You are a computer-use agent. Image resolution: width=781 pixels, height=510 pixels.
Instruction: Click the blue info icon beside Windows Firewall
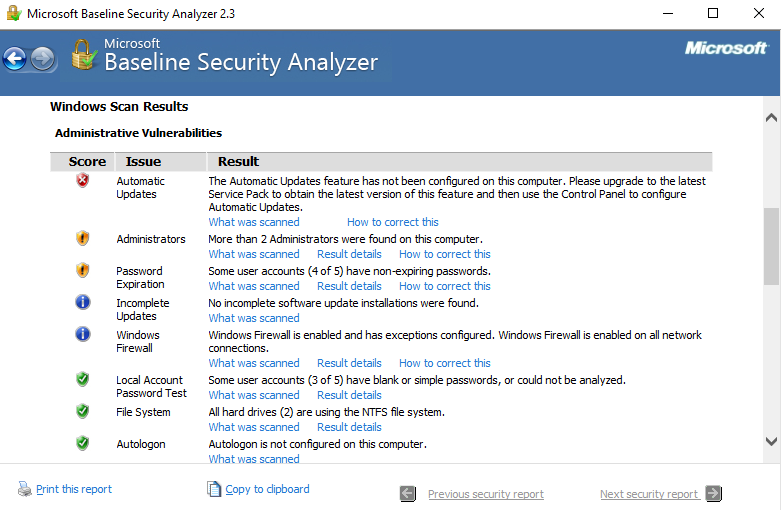coord(83,334)
